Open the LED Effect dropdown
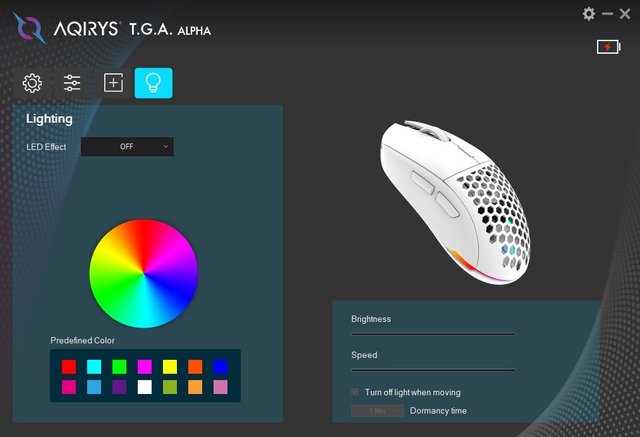The width and height of the screenshot is (640, 437). pos(127,146)
